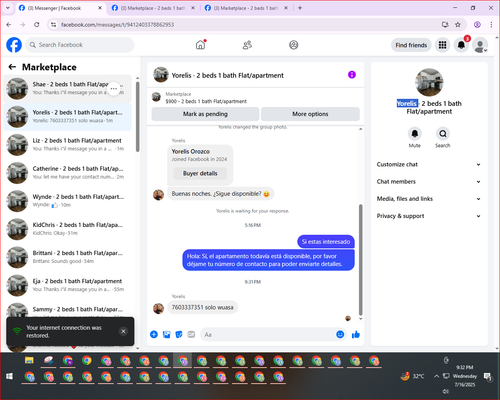View site information icon in address bar

point(53,25)
